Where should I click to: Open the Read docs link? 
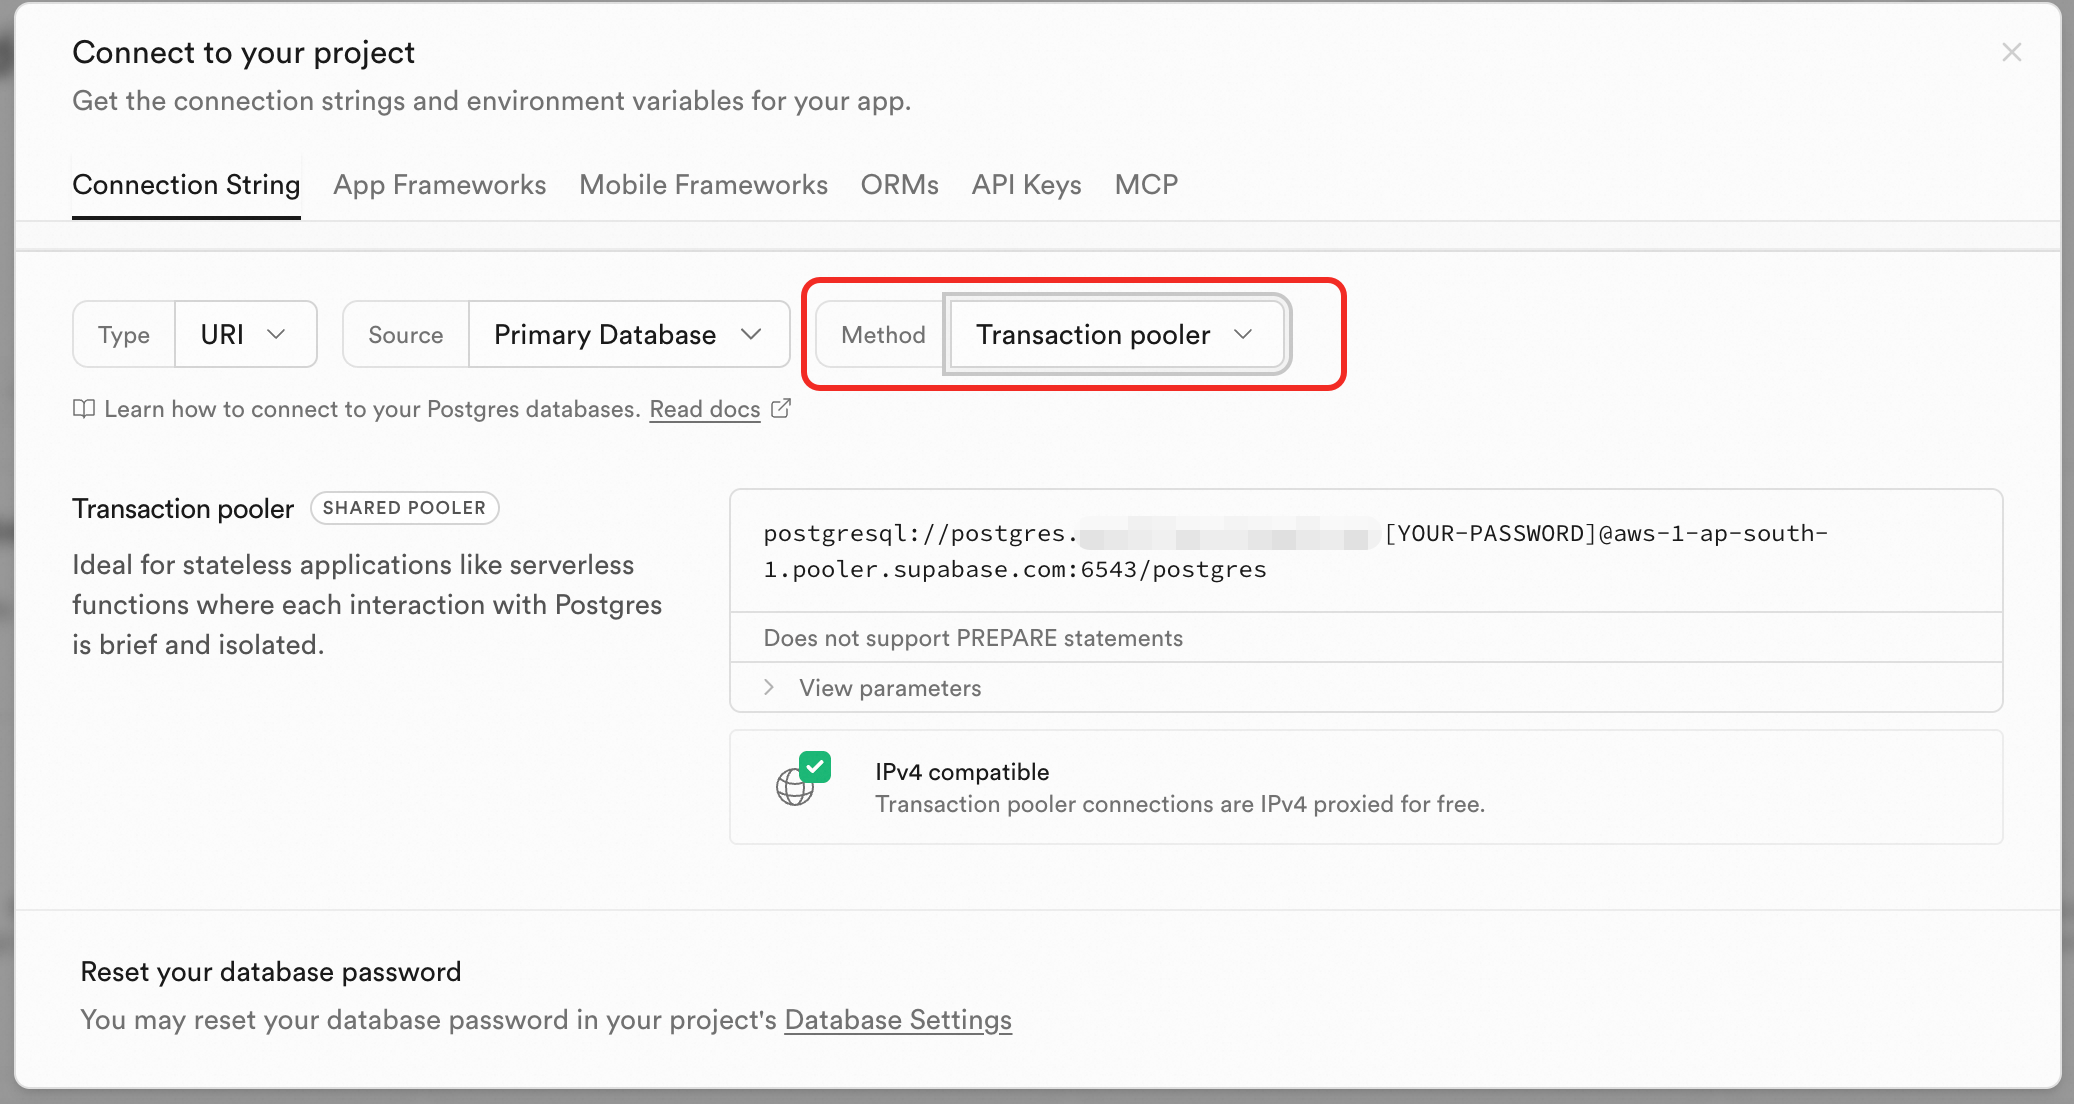click(704, 409)
